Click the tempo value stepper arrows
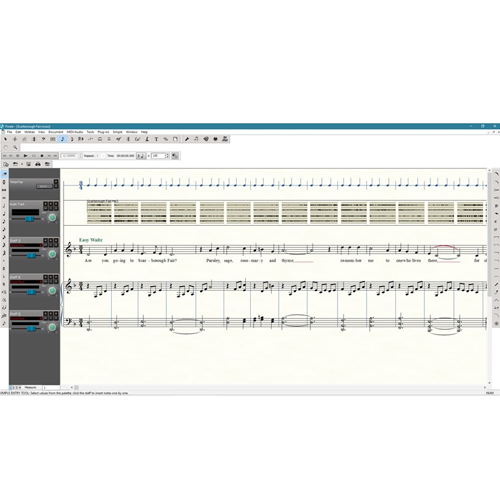The height and width of the screenshot is (500, 500). [x=168, y=156]
